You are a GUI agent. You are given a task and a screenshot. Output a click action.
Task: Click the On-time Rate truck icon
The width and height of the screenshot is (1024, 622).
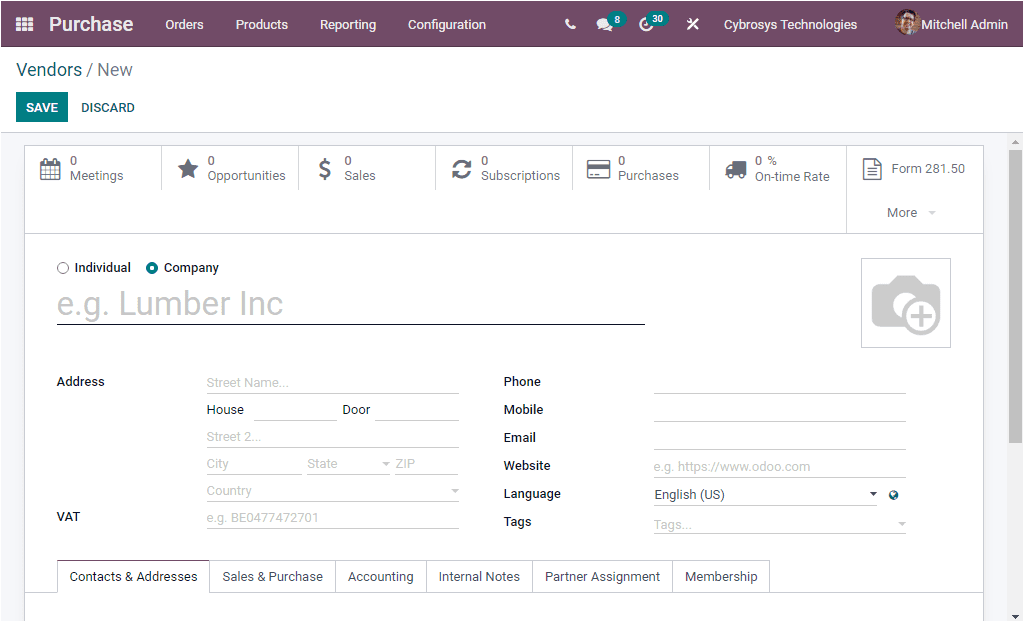[735, 168]
